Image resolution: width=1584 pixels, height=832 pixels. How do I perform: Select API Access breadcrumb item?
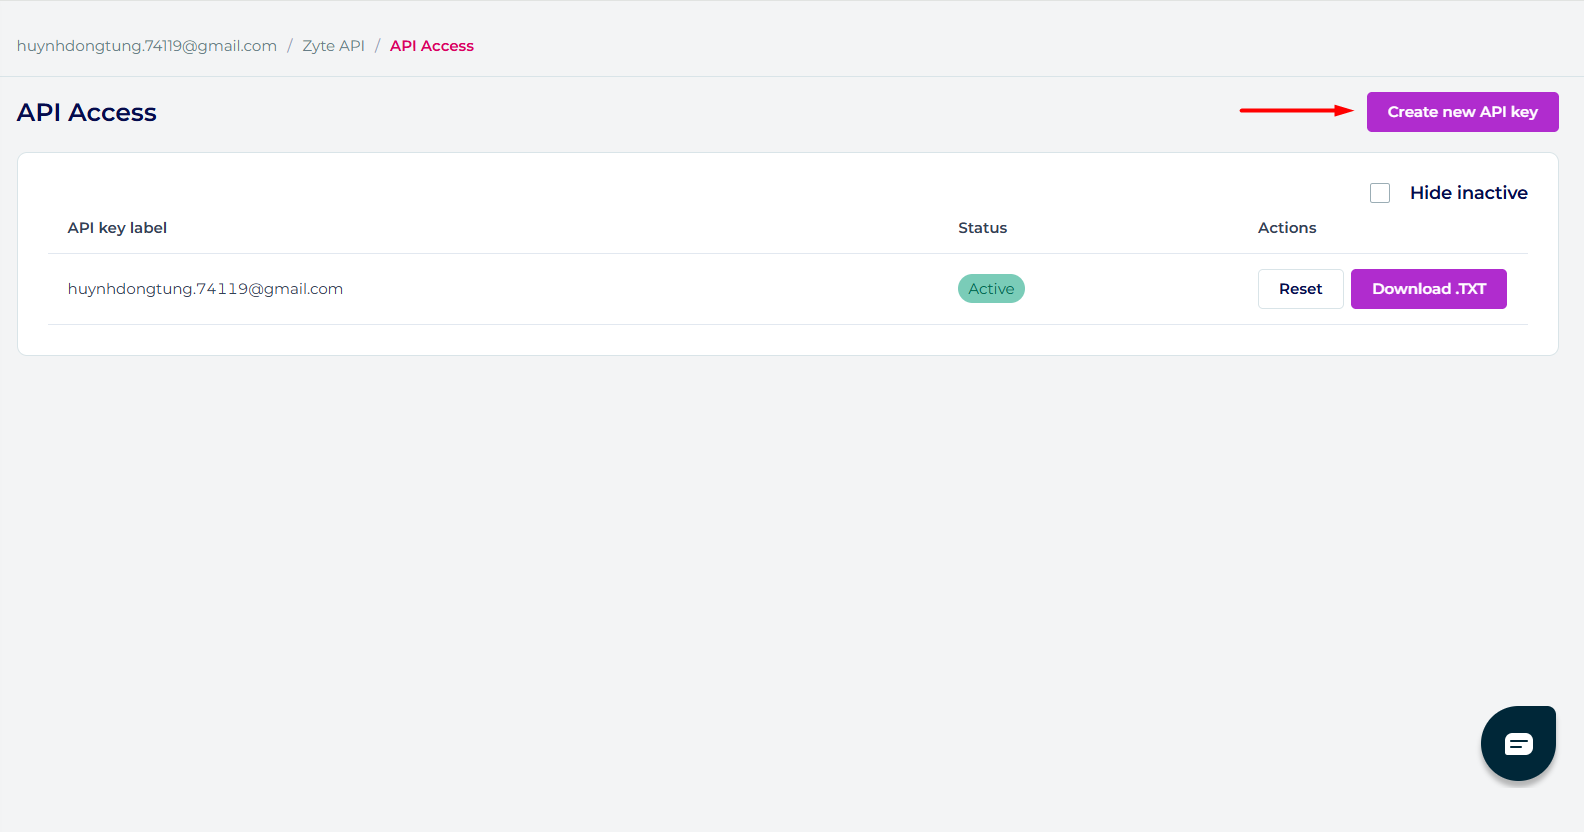point(431,46)
